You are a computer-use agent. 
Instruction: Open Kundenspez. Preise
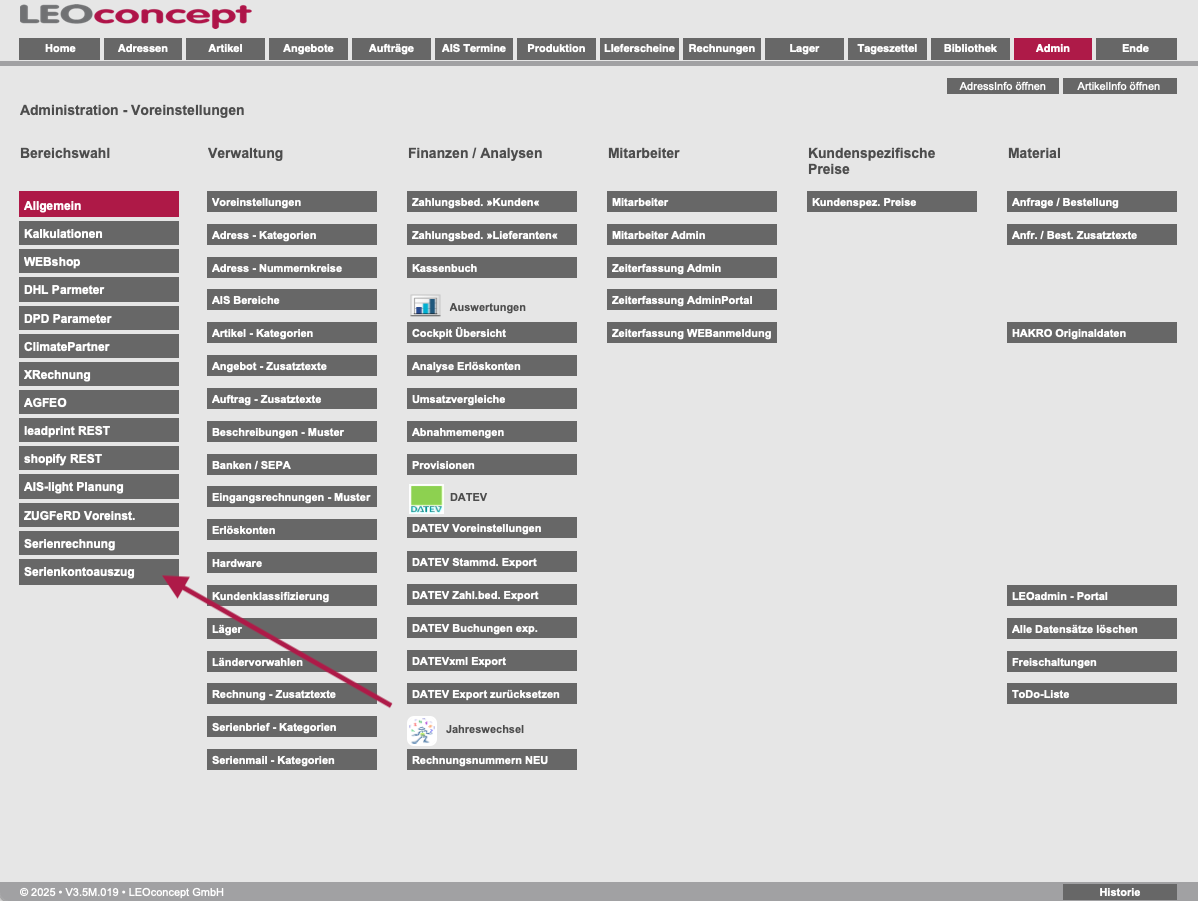pos(892,202)
